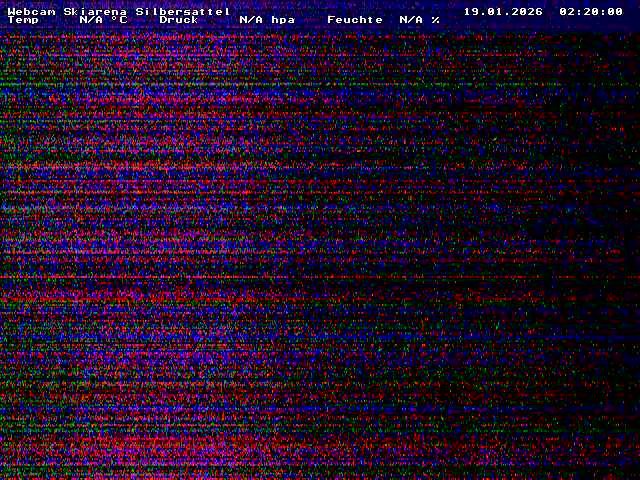Click the time '02:20:00' in the overlay
This screenshot has width=640, height=480.
coord(591,11)
